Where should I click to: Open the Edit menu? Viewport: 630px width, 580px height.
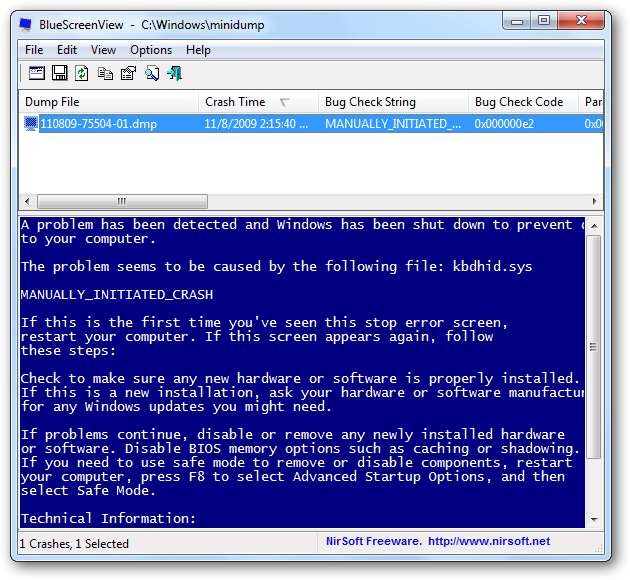pos(67,50)
